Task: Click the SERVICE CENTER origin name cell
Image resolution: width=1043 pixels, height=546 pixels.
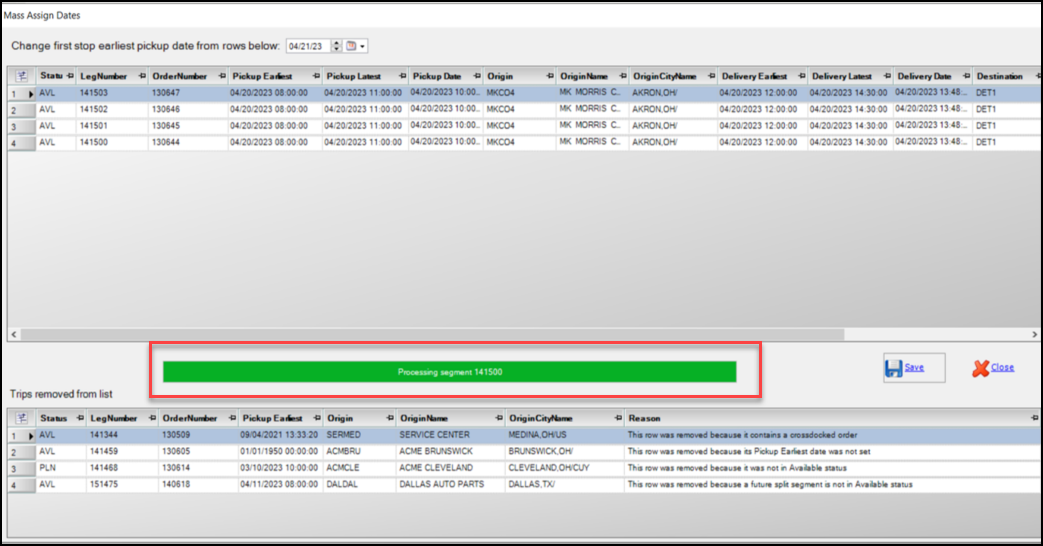Action: tap(450, 435)
